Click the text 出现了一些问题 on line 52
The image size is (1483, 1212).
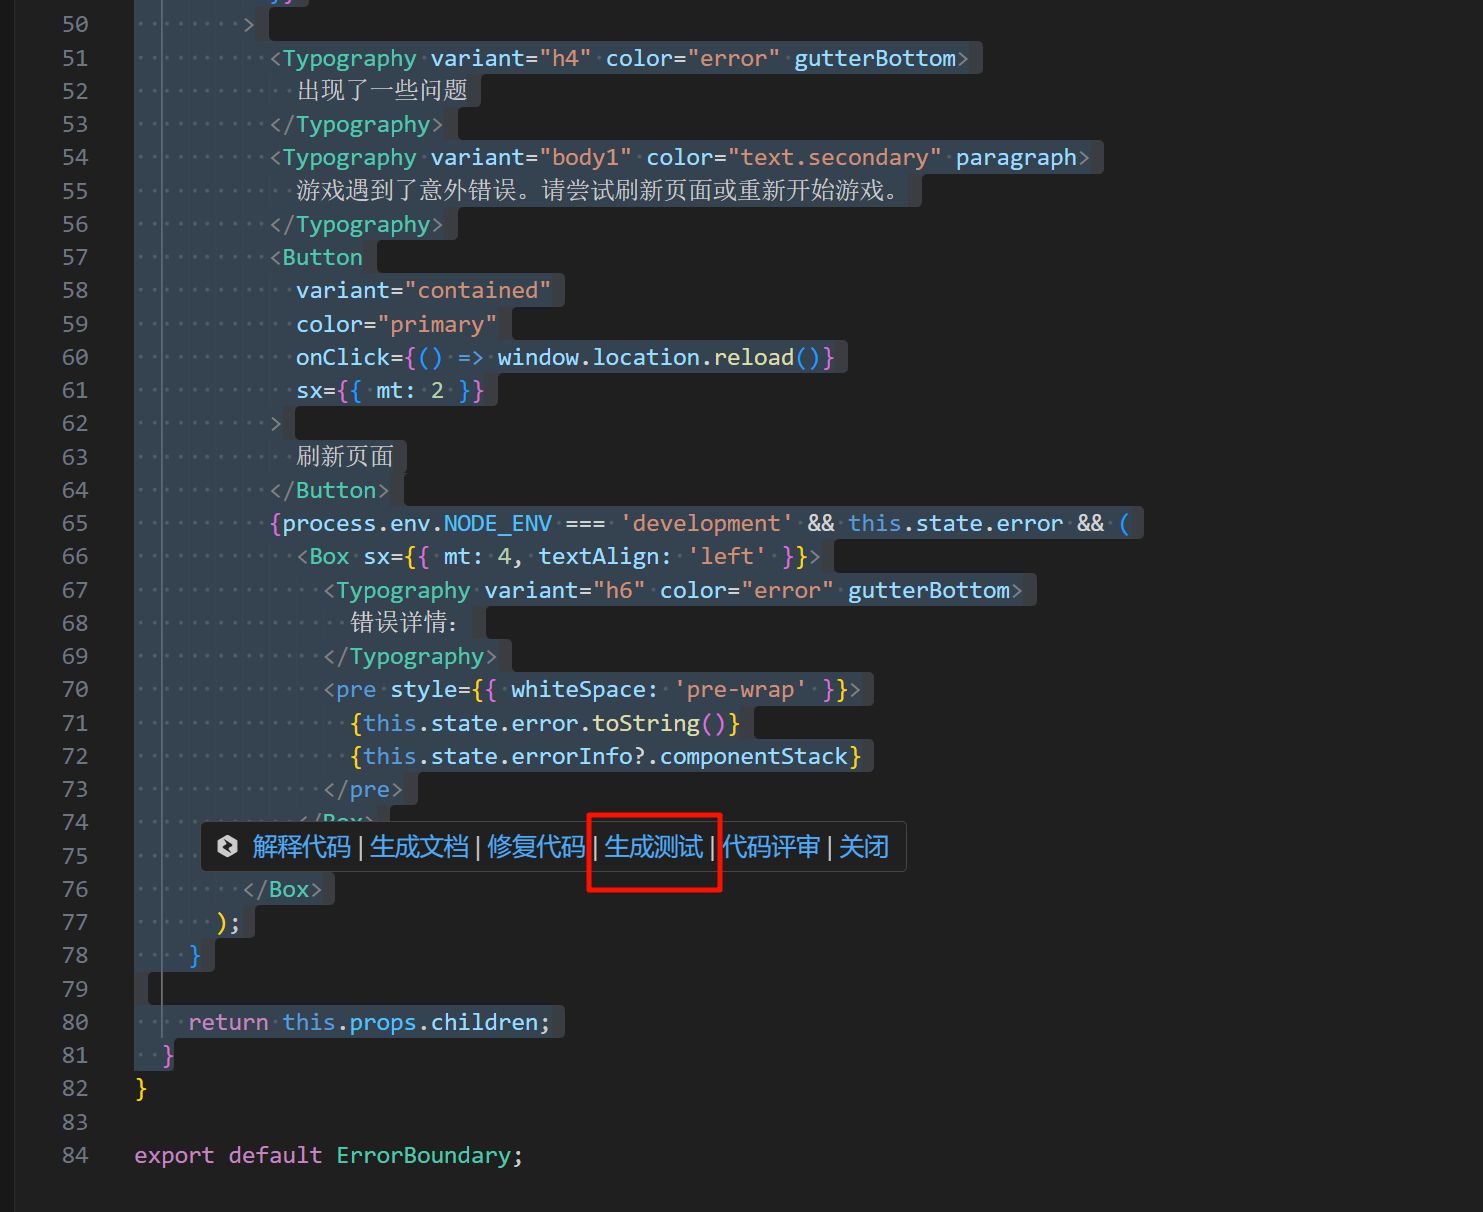(x=382, y=91)
